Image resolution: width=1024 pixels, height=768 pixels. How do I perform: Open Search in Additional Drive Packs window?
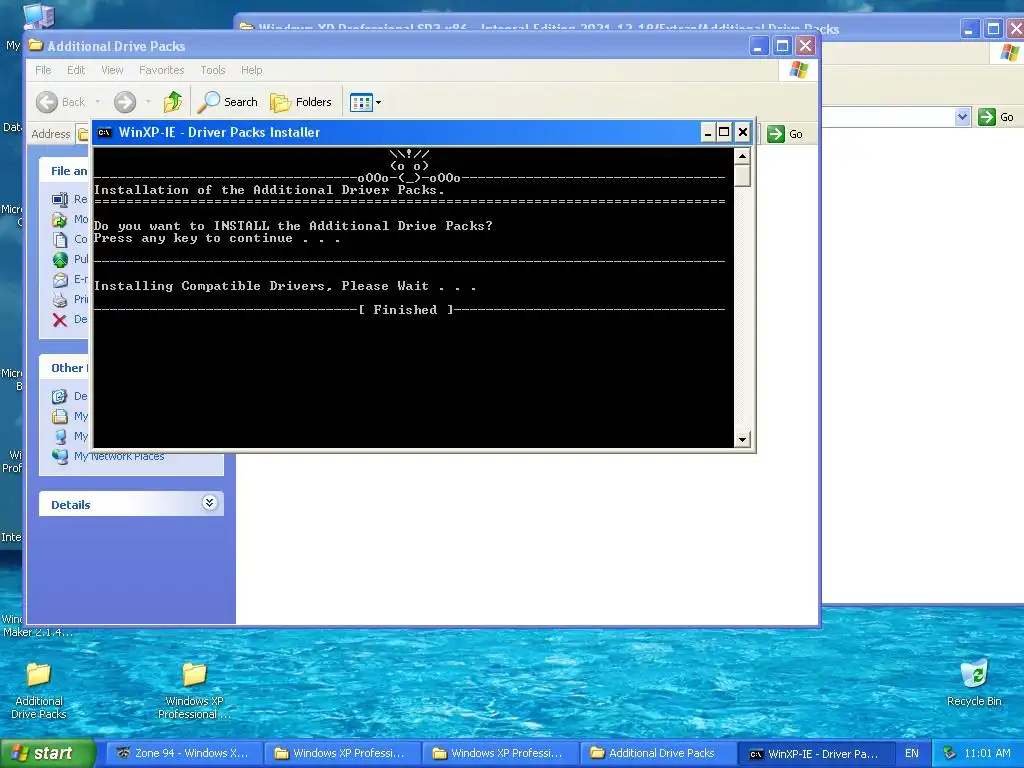click(x=228, y=102)
